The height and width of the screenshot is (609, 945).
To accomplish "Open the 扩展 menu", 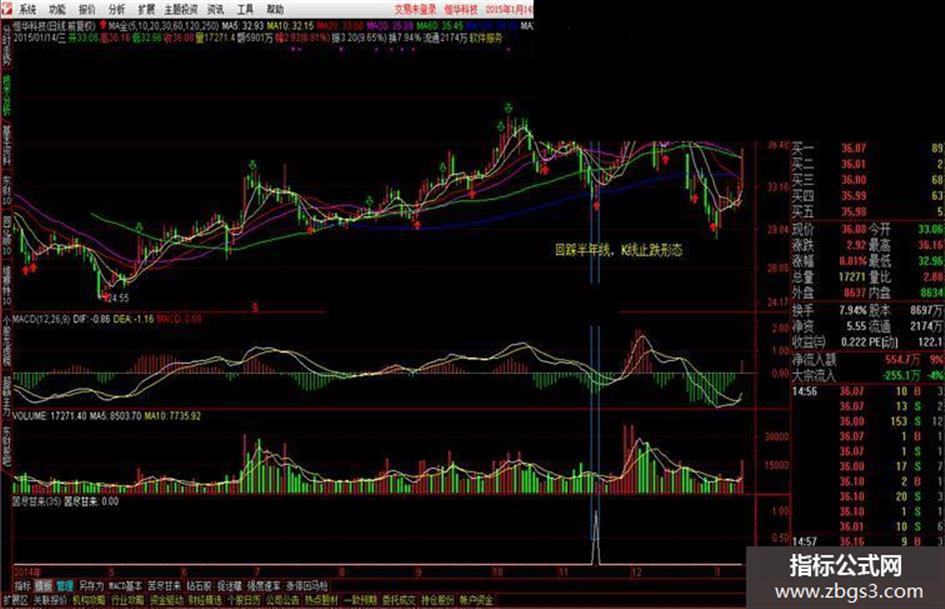I will [x=146, y=9].
